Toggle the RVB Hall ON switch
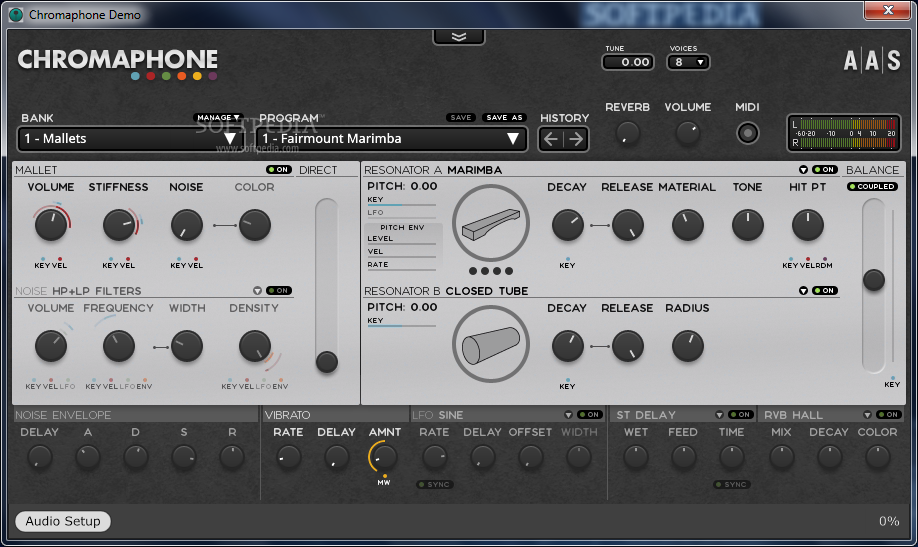This screenshot has height=547, width=918. 889,415
